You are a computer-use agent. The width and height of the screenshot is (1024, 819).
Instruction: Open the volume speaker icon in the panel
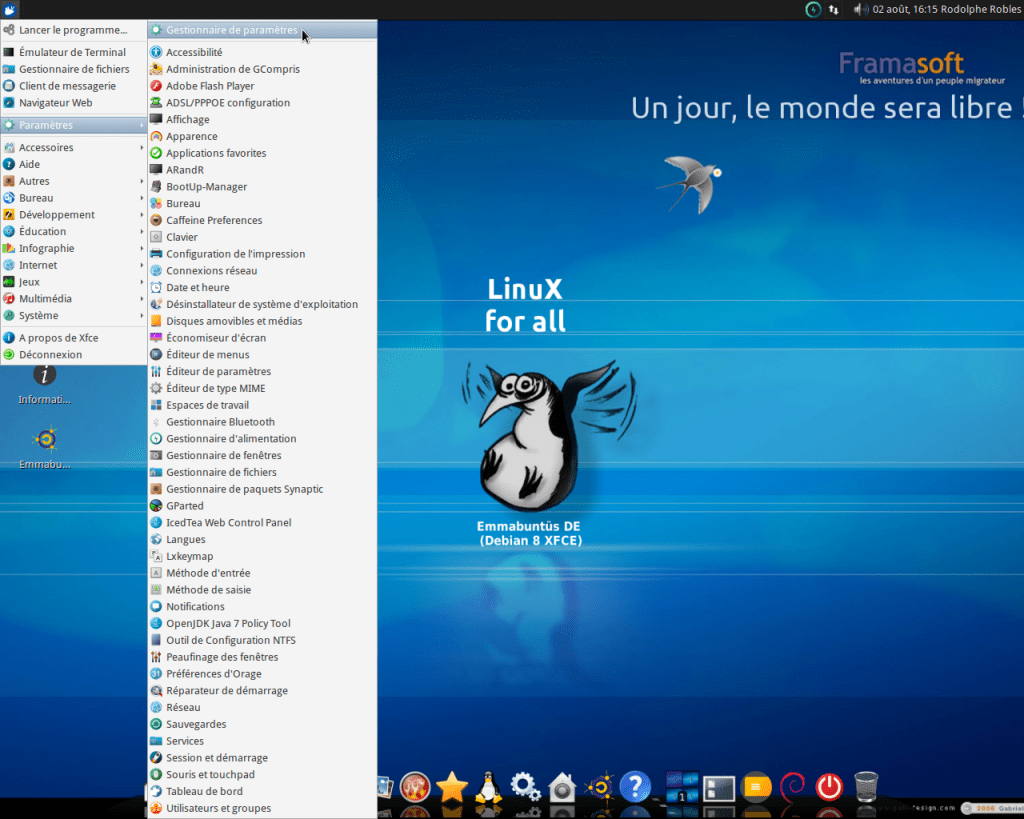pos(859,9)
